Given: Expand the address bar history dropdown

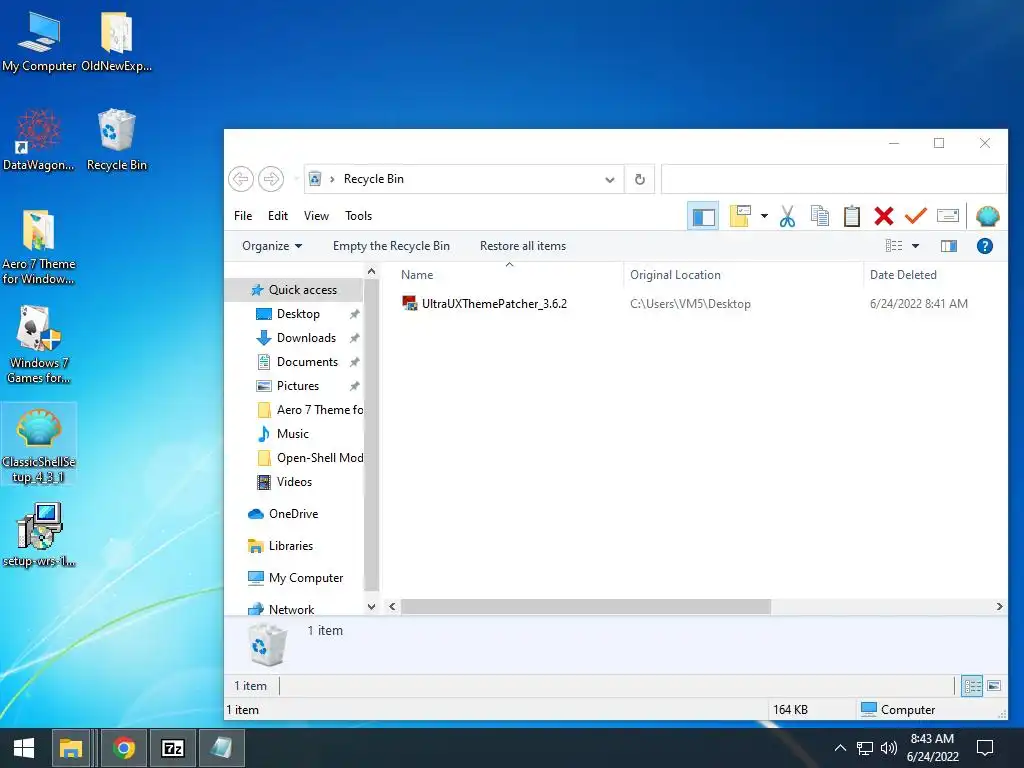Looking at the screenshot, I should tap(610, 180).
